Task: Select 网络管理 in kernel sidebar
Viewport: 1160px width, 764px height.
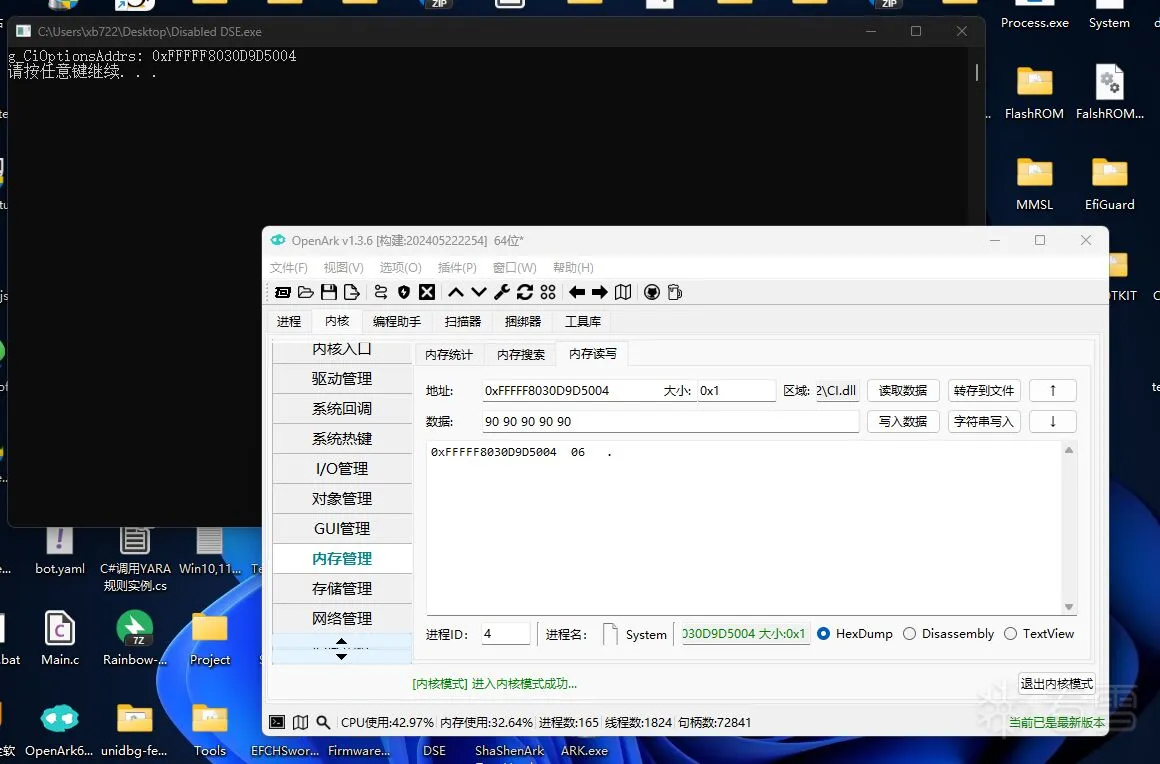Action: point(342,618)
